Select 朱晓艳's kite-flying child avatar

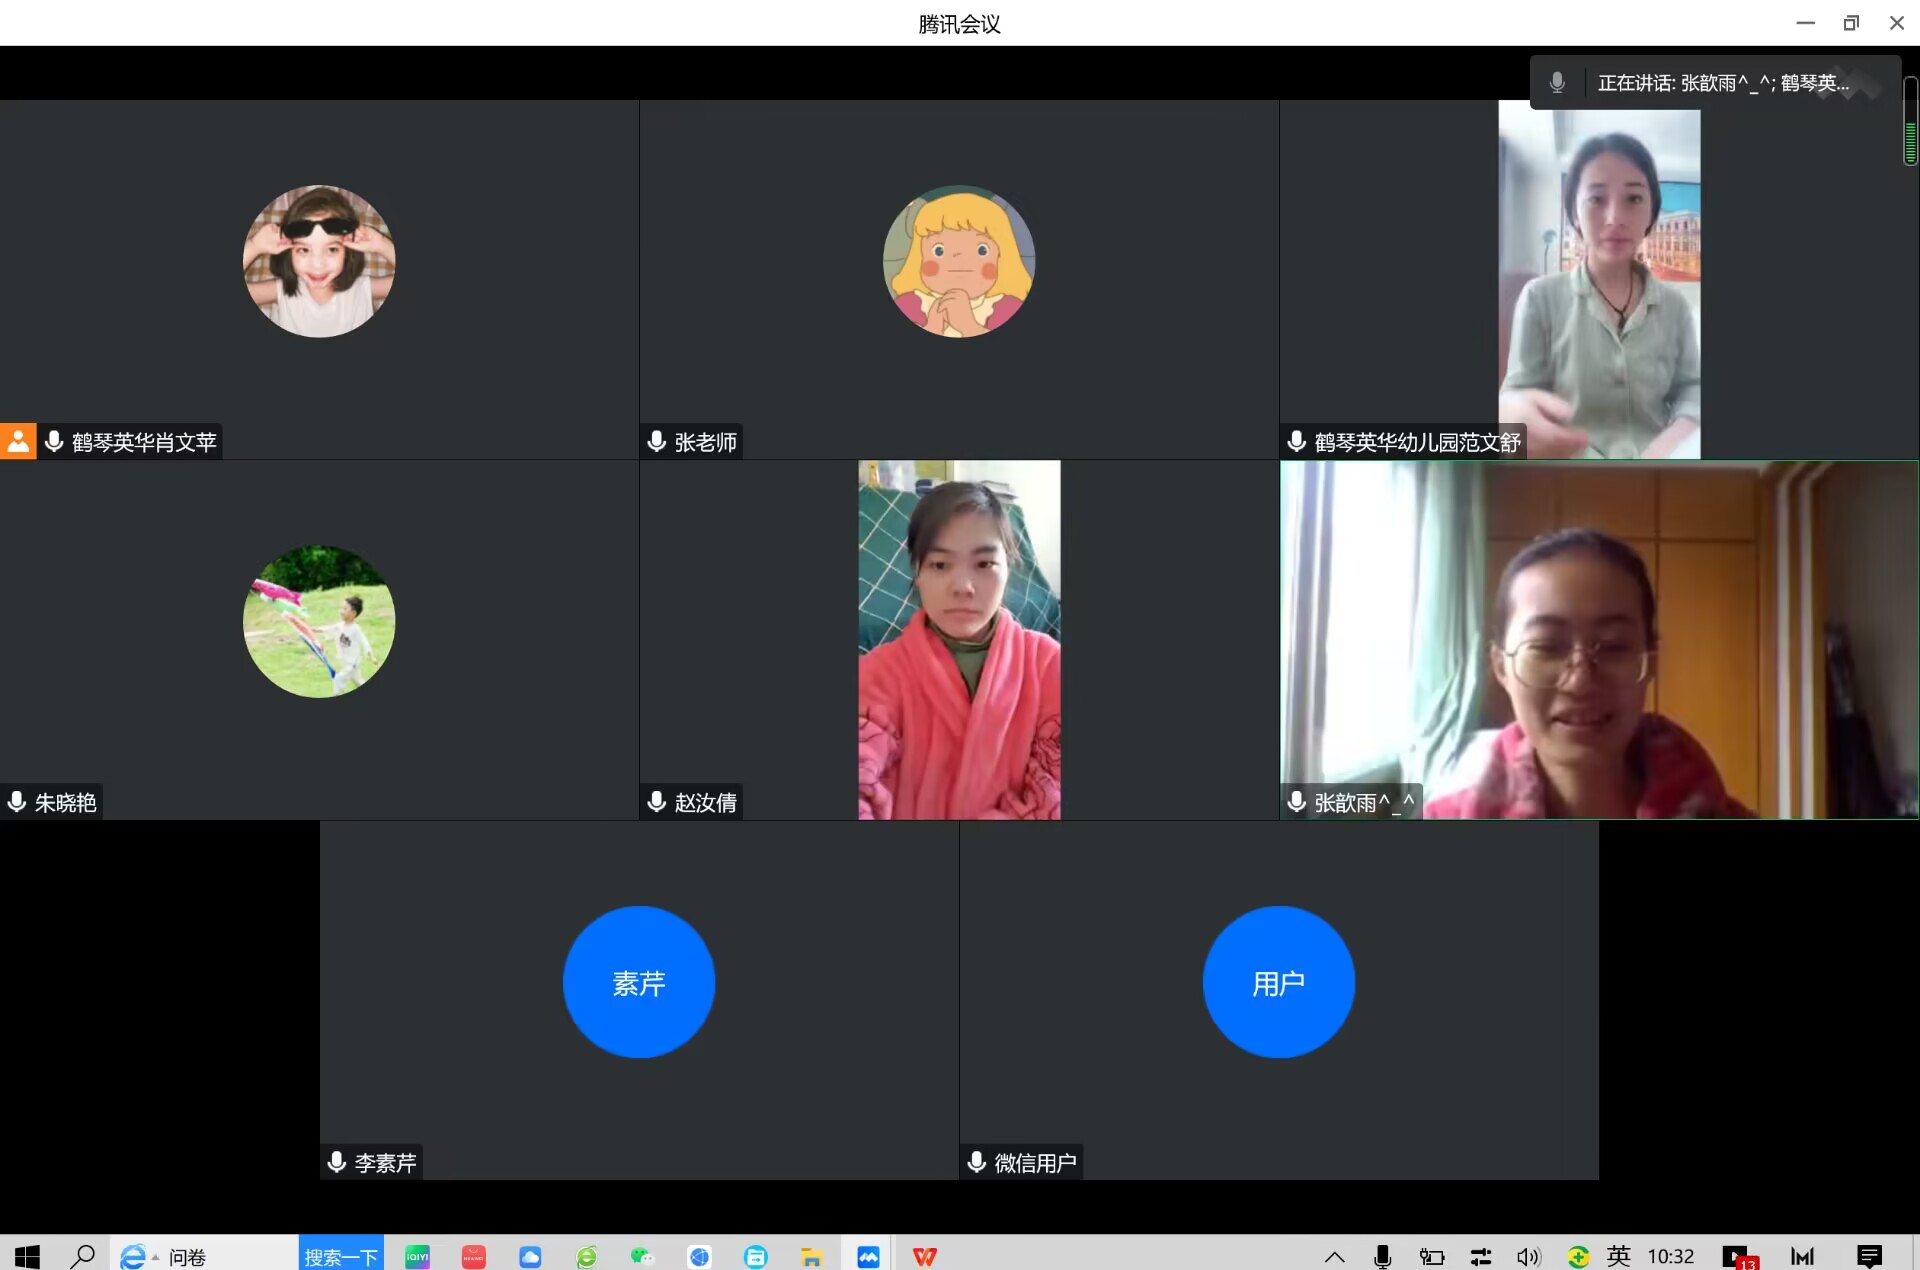point(319,621)
